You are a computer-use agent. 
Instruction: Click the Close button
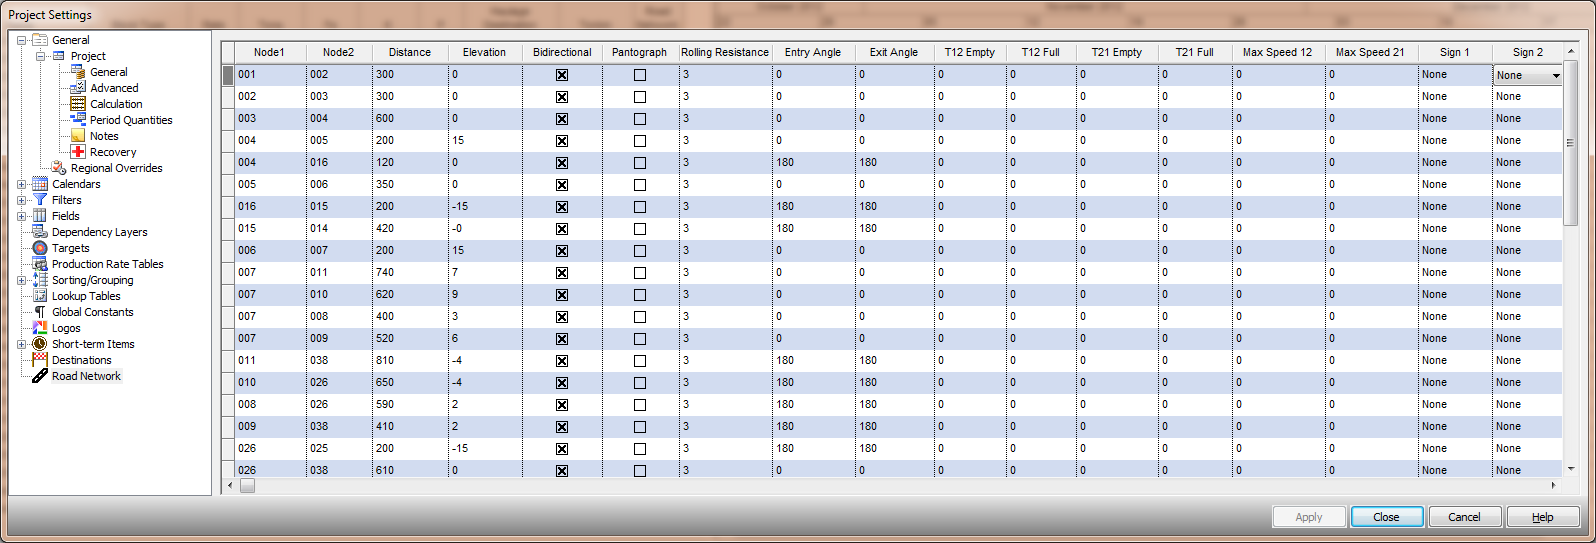pos(1386,517)
